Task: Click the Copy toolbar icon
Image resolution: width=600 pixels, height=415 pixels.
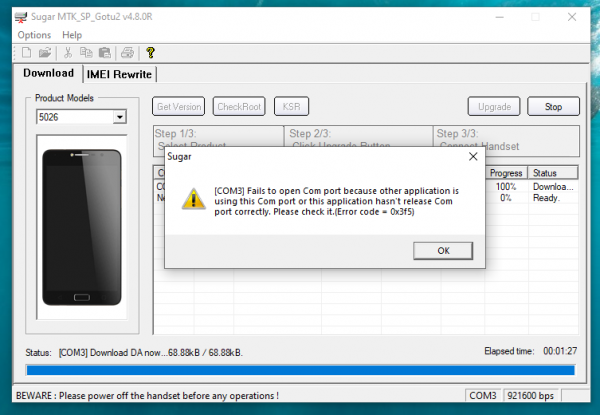Action: tap(86, 52)
